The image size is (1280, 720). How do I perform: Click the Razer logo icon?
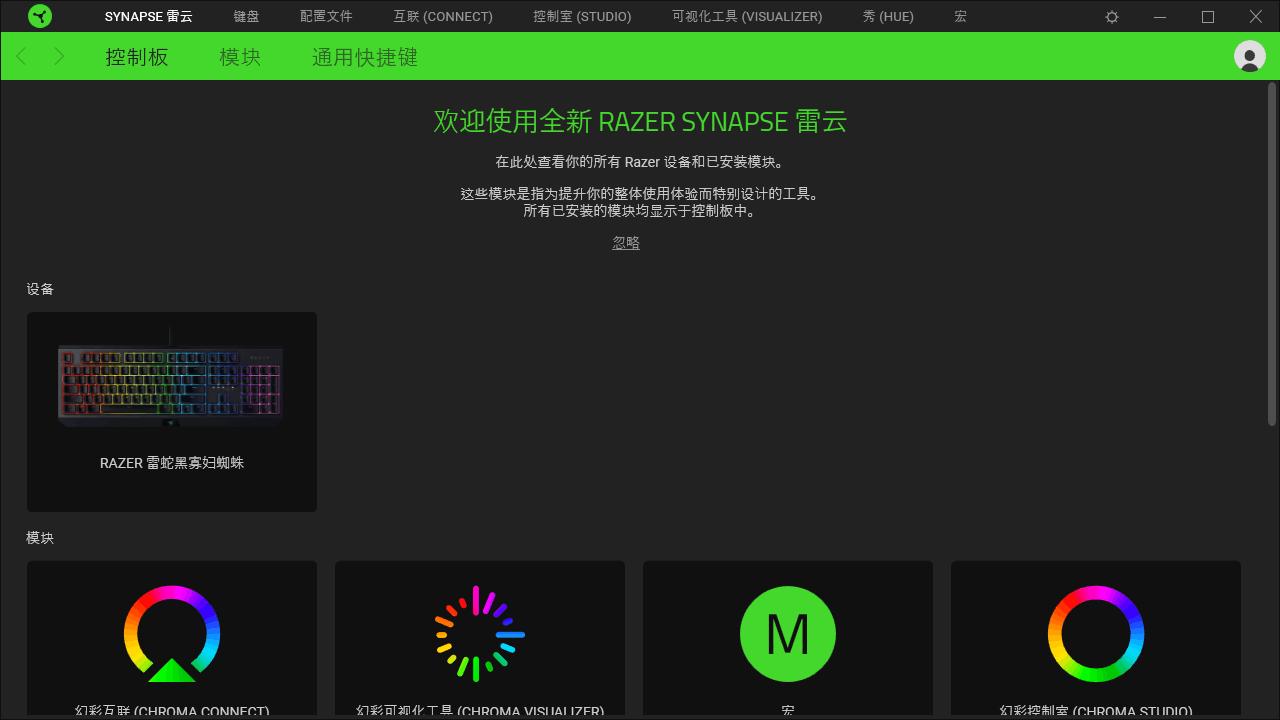(x=40, y=16)
